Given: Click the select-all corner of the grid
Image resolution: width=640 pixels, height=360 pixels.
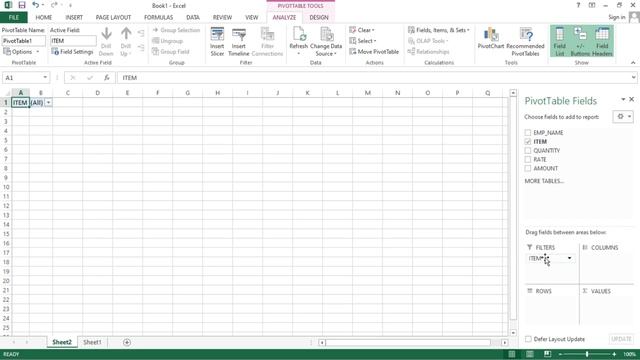Looking at the screenshot, I should (6, 93).
